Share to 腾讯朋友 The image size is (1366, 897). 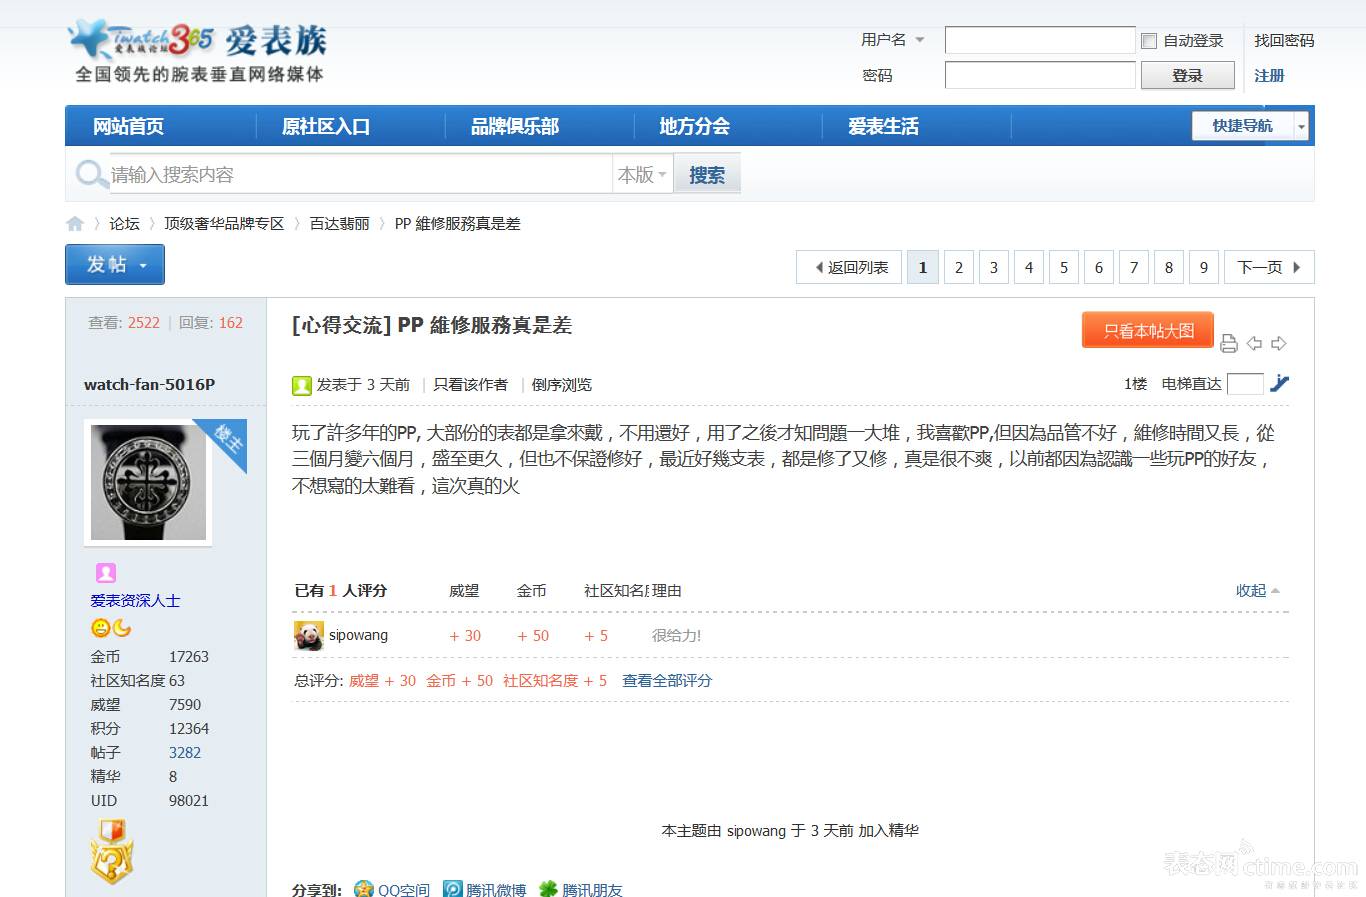(581, 890)
